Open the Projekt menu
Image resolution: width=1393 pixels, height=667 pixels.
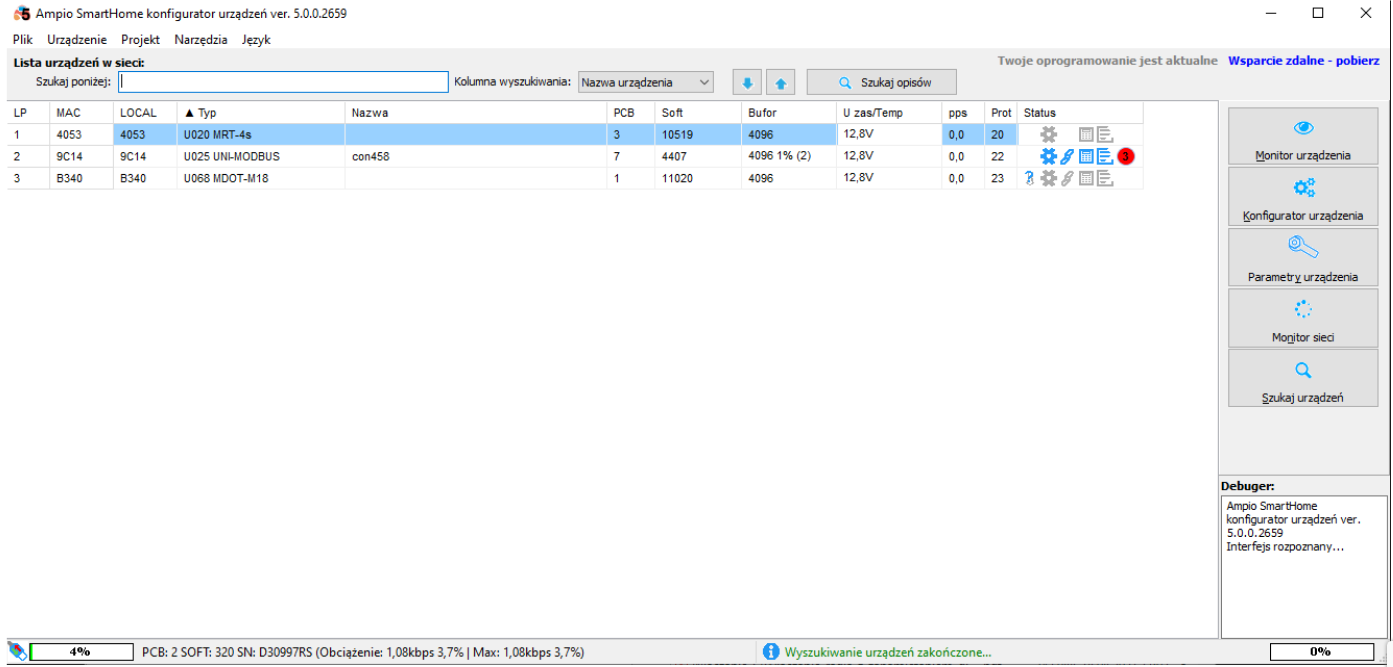pyautogui.click(x=141, y=40)
